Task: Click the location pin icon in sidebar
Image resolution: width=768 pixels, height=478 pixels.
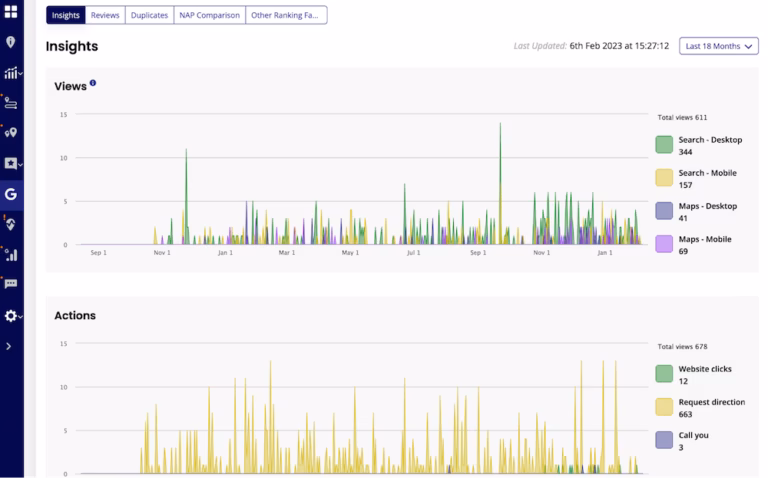Action: click(11, 42)
